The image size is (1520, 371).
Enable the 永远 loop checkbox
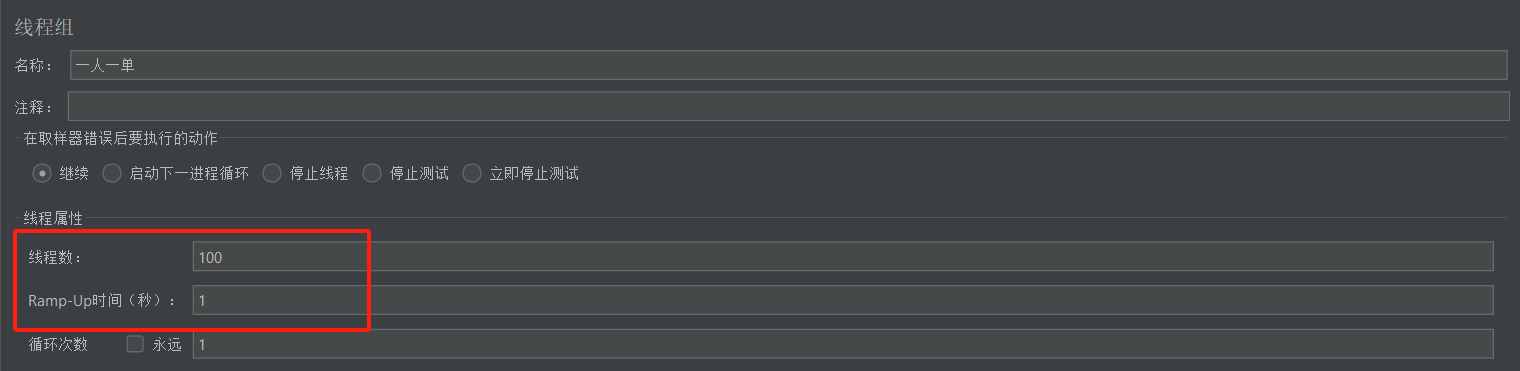pyautogui.click(x=135, y=344)
